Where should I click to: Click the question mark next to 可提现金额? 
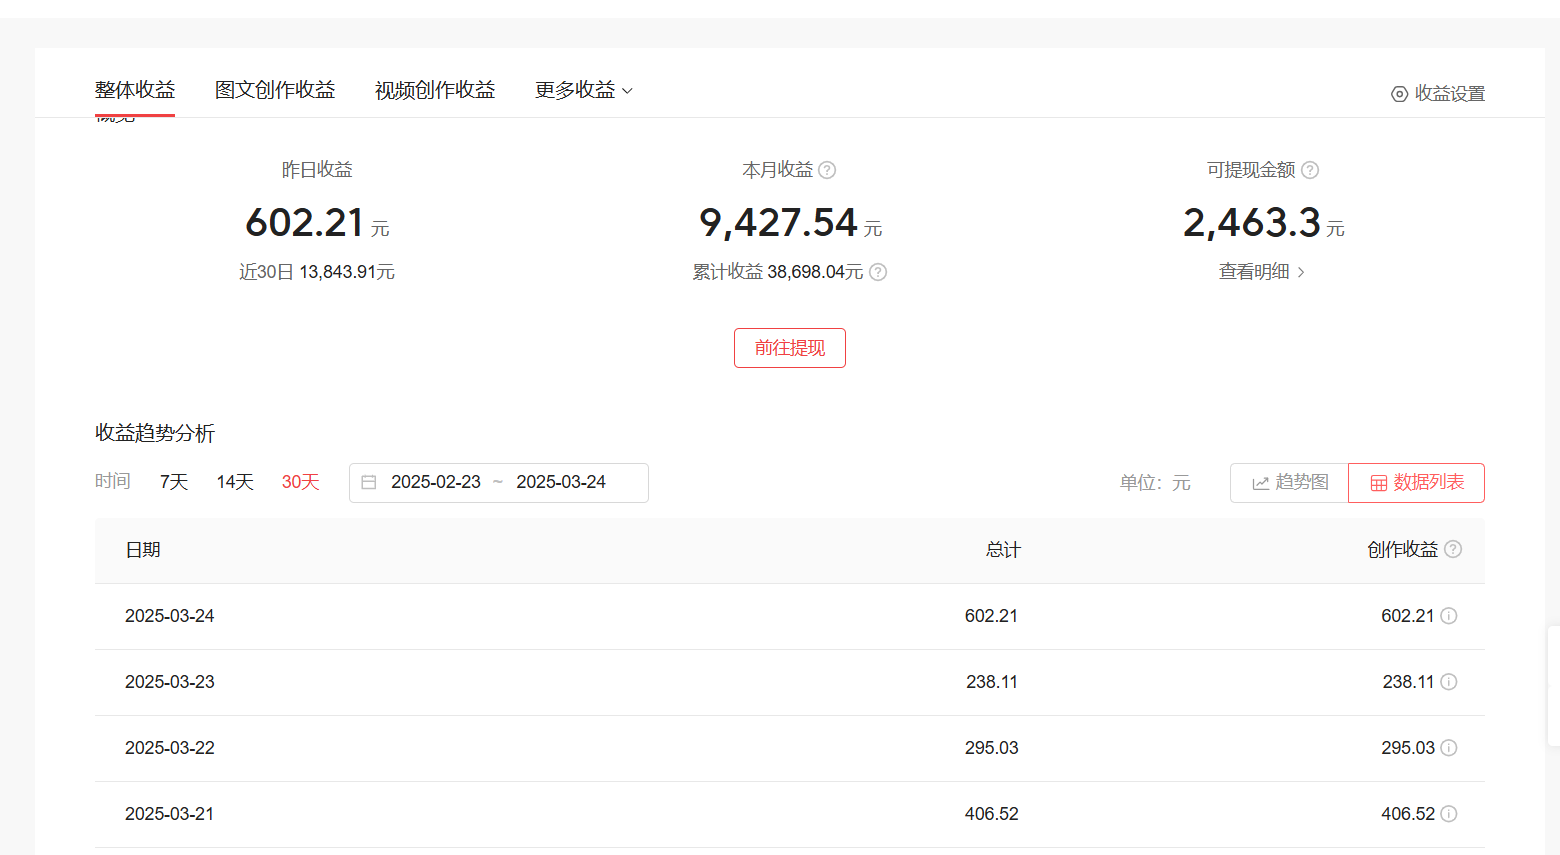pyautogui.click(x=1310, y=170)
